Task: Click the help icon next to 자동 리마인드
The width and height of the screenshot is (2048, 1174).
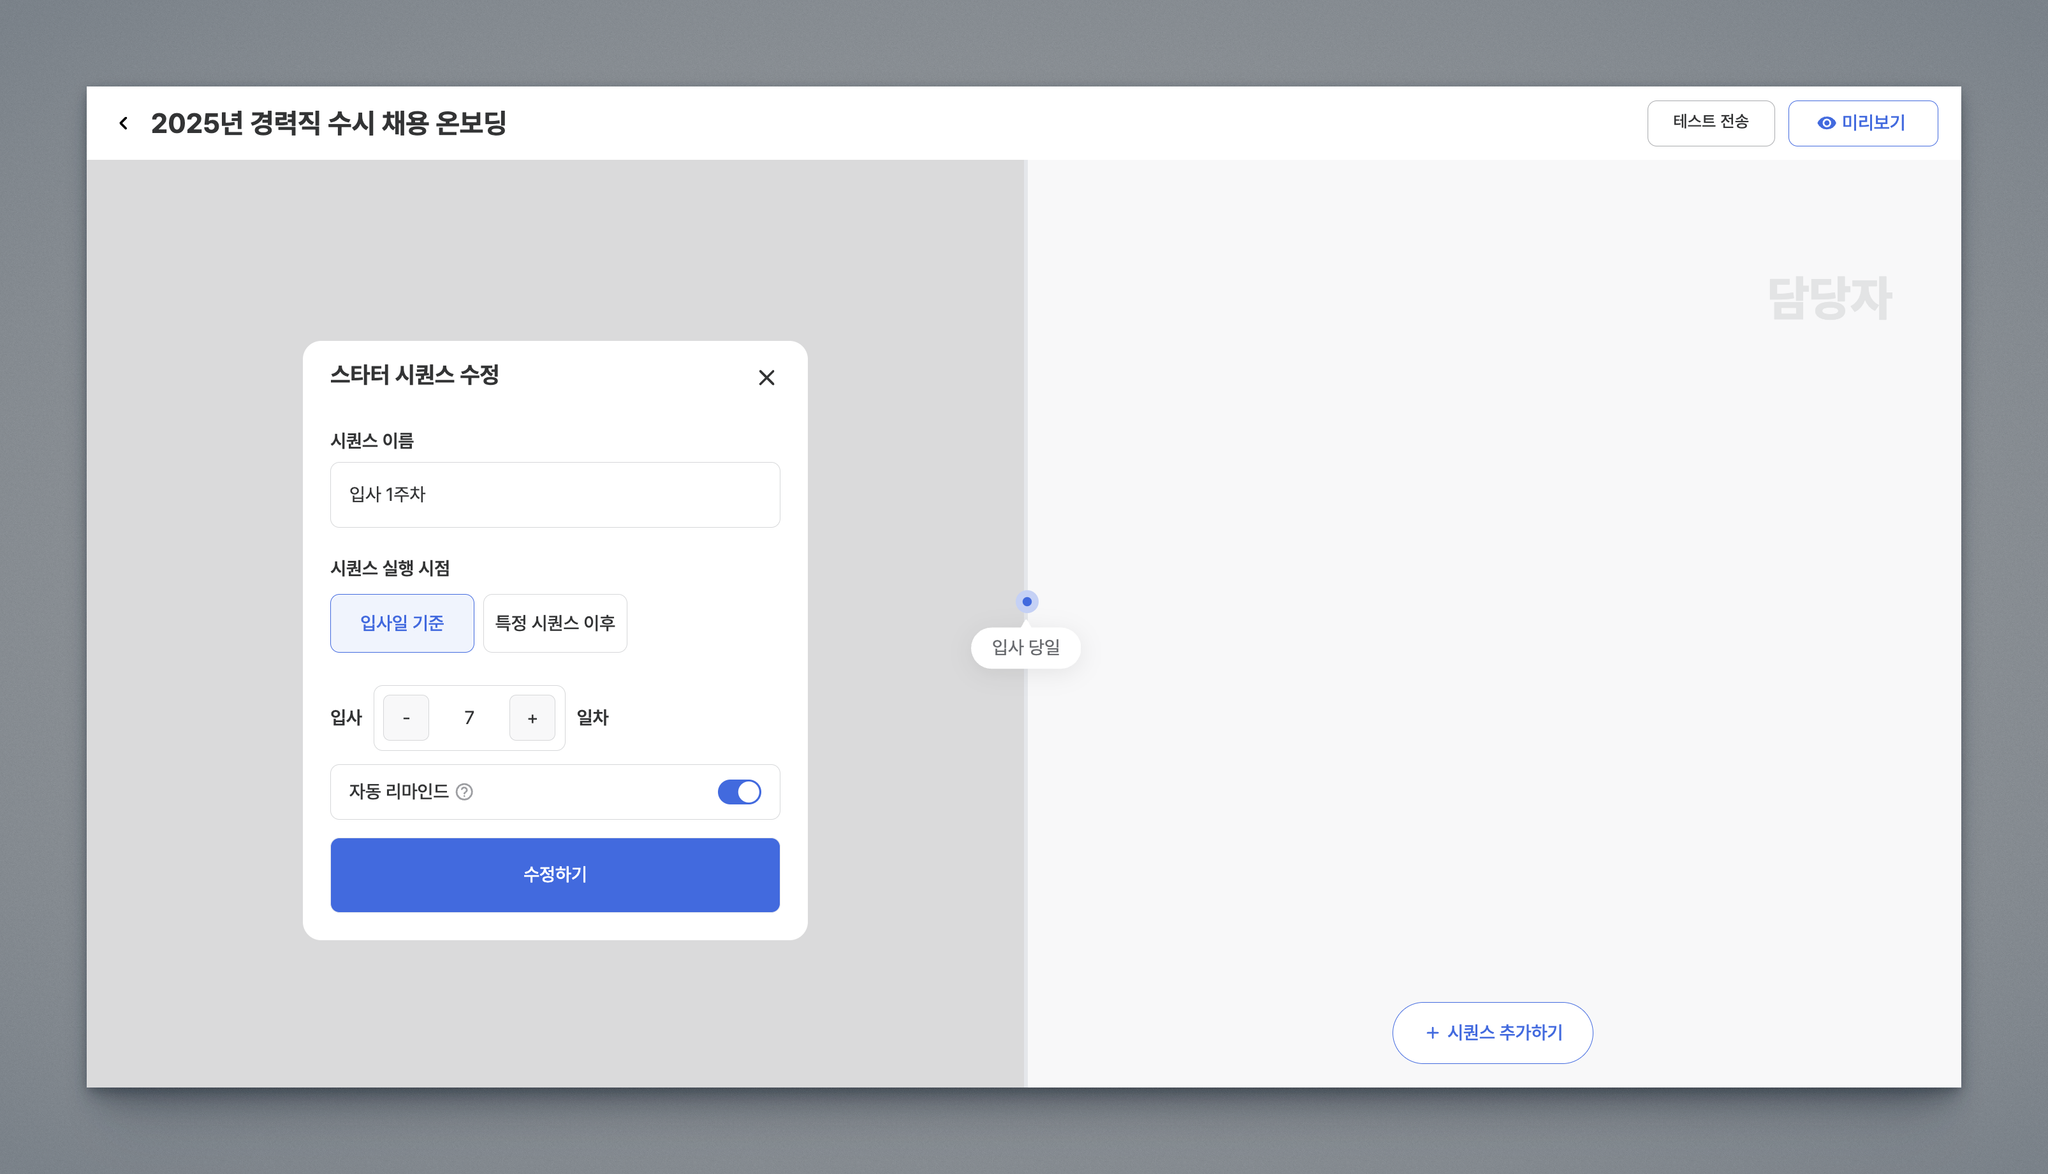Action: [464, 792]
